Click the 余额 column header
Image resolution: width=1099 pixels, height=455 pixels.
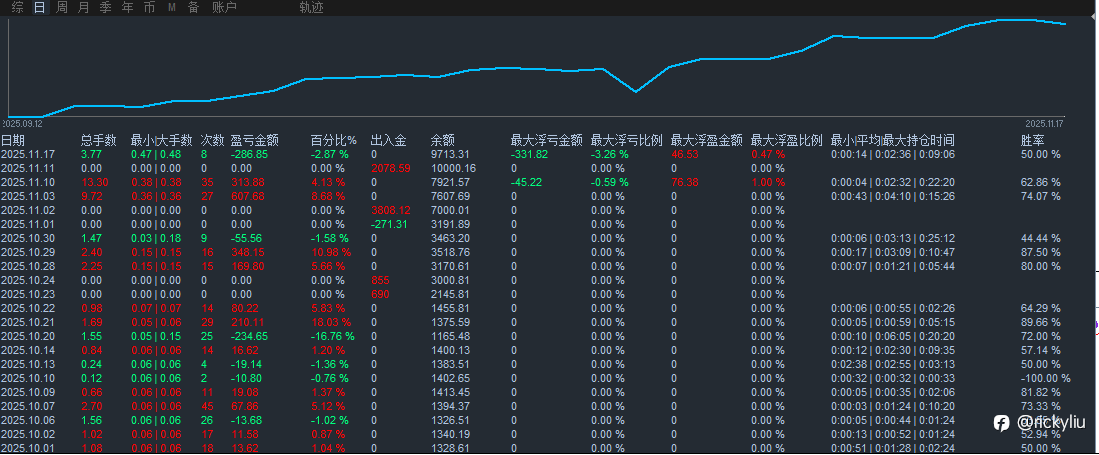click(x=443, y=140)
